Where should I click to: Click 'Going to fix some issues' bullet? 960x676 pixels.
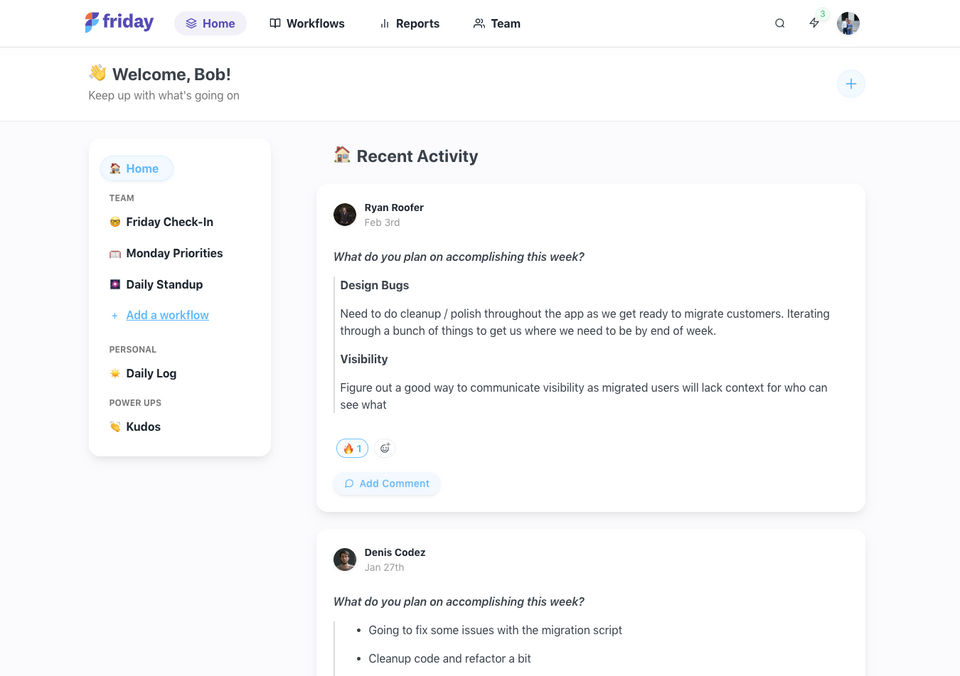495,630
